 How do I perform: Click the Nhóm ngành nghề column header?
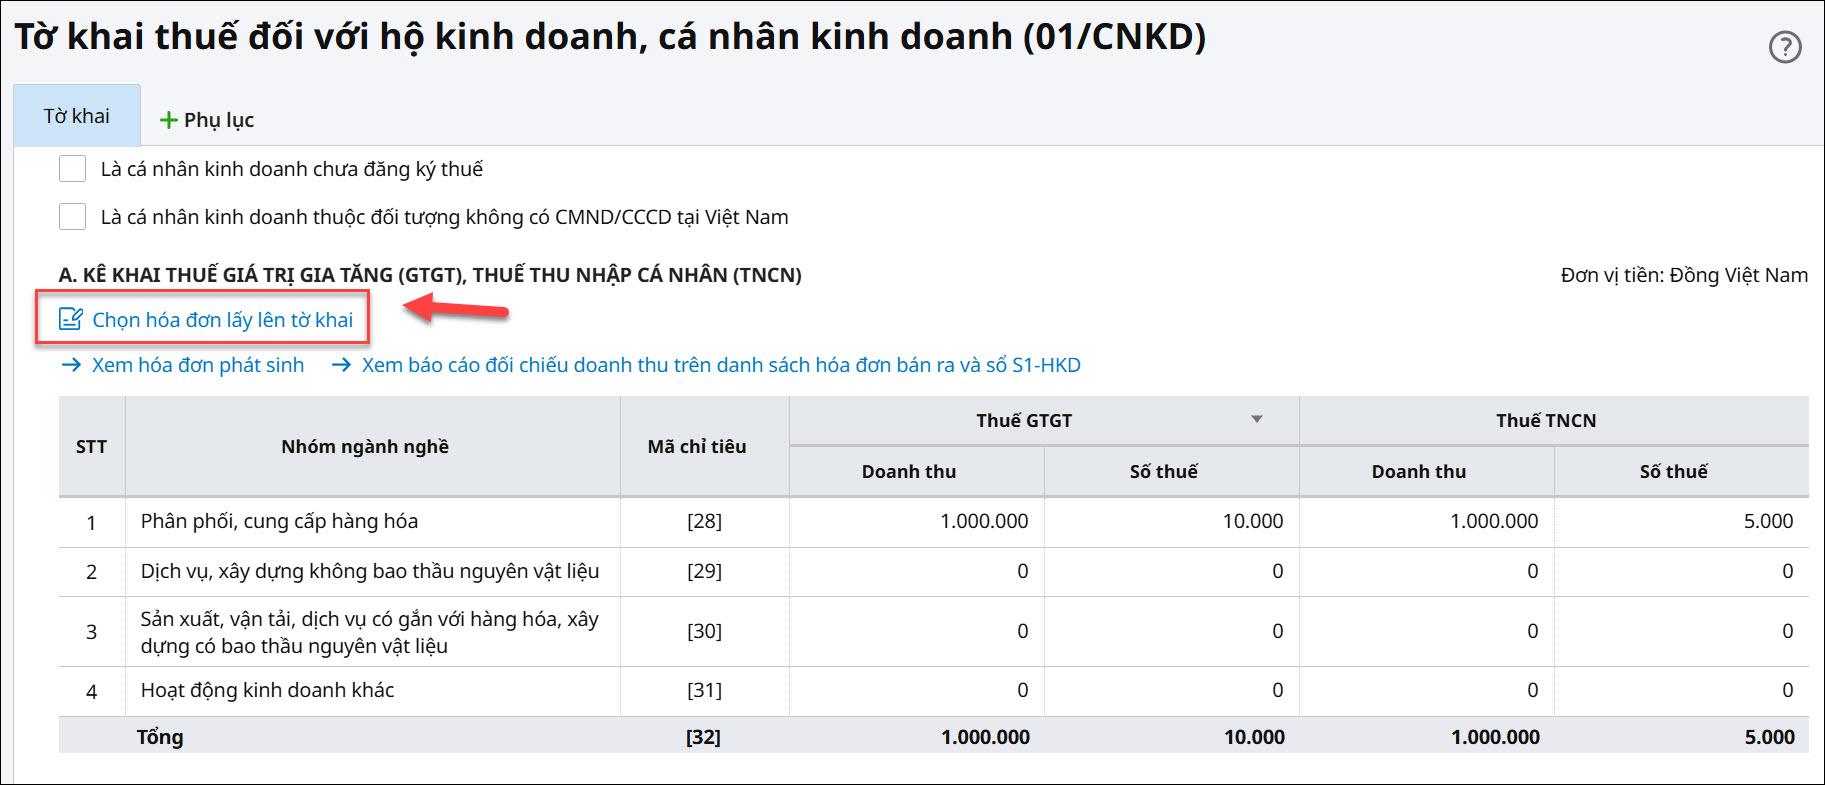point(365,446)
